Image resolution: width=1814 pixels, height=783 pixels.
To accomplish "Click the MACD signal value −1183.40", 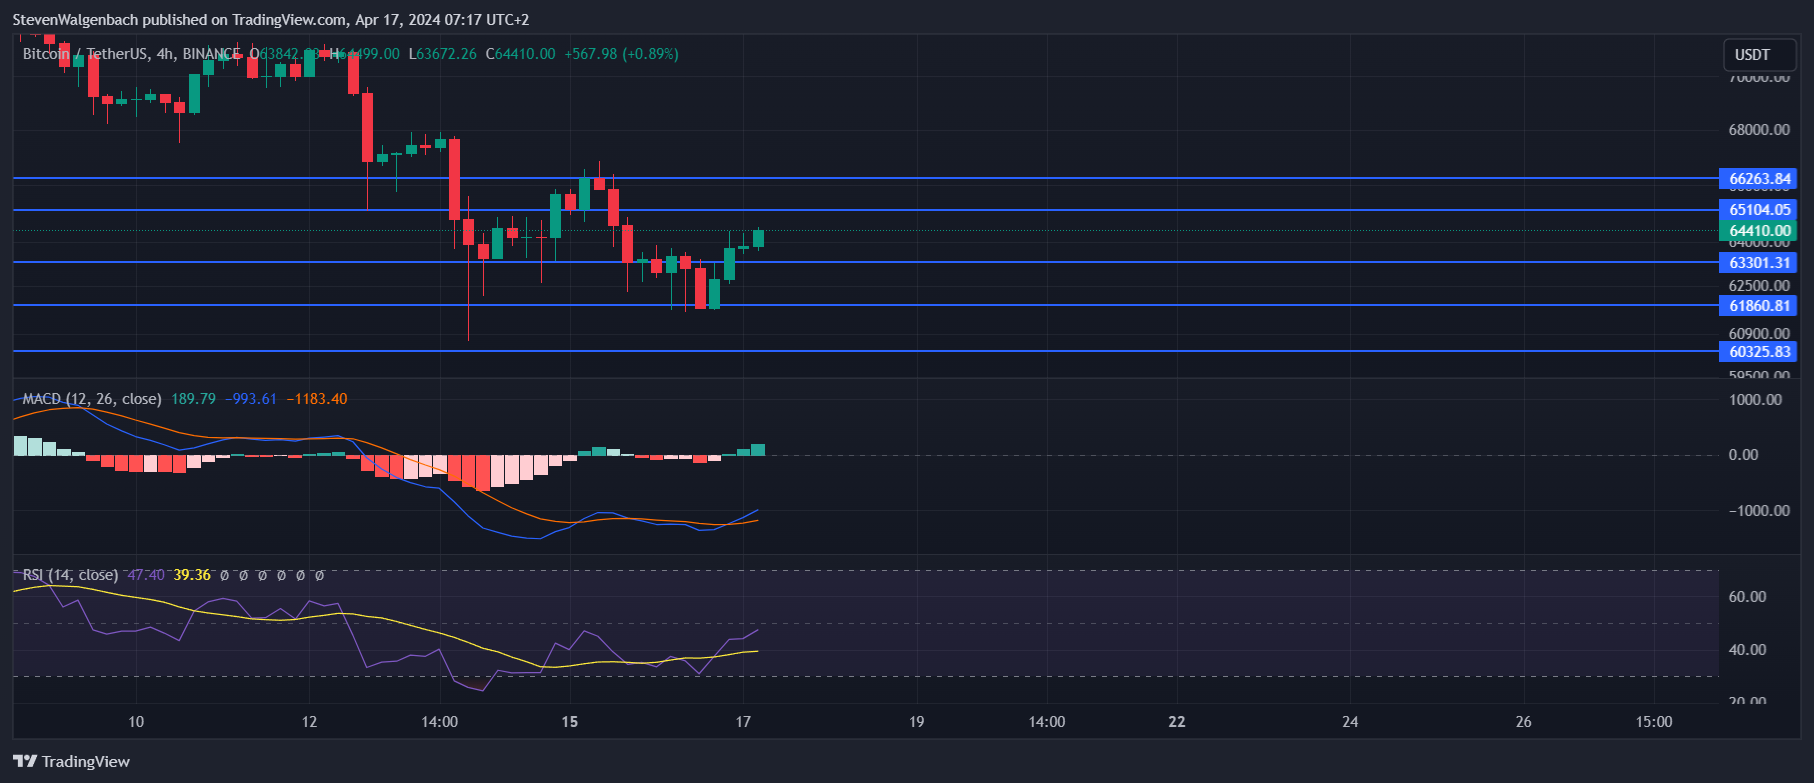I will click(317, 399).
